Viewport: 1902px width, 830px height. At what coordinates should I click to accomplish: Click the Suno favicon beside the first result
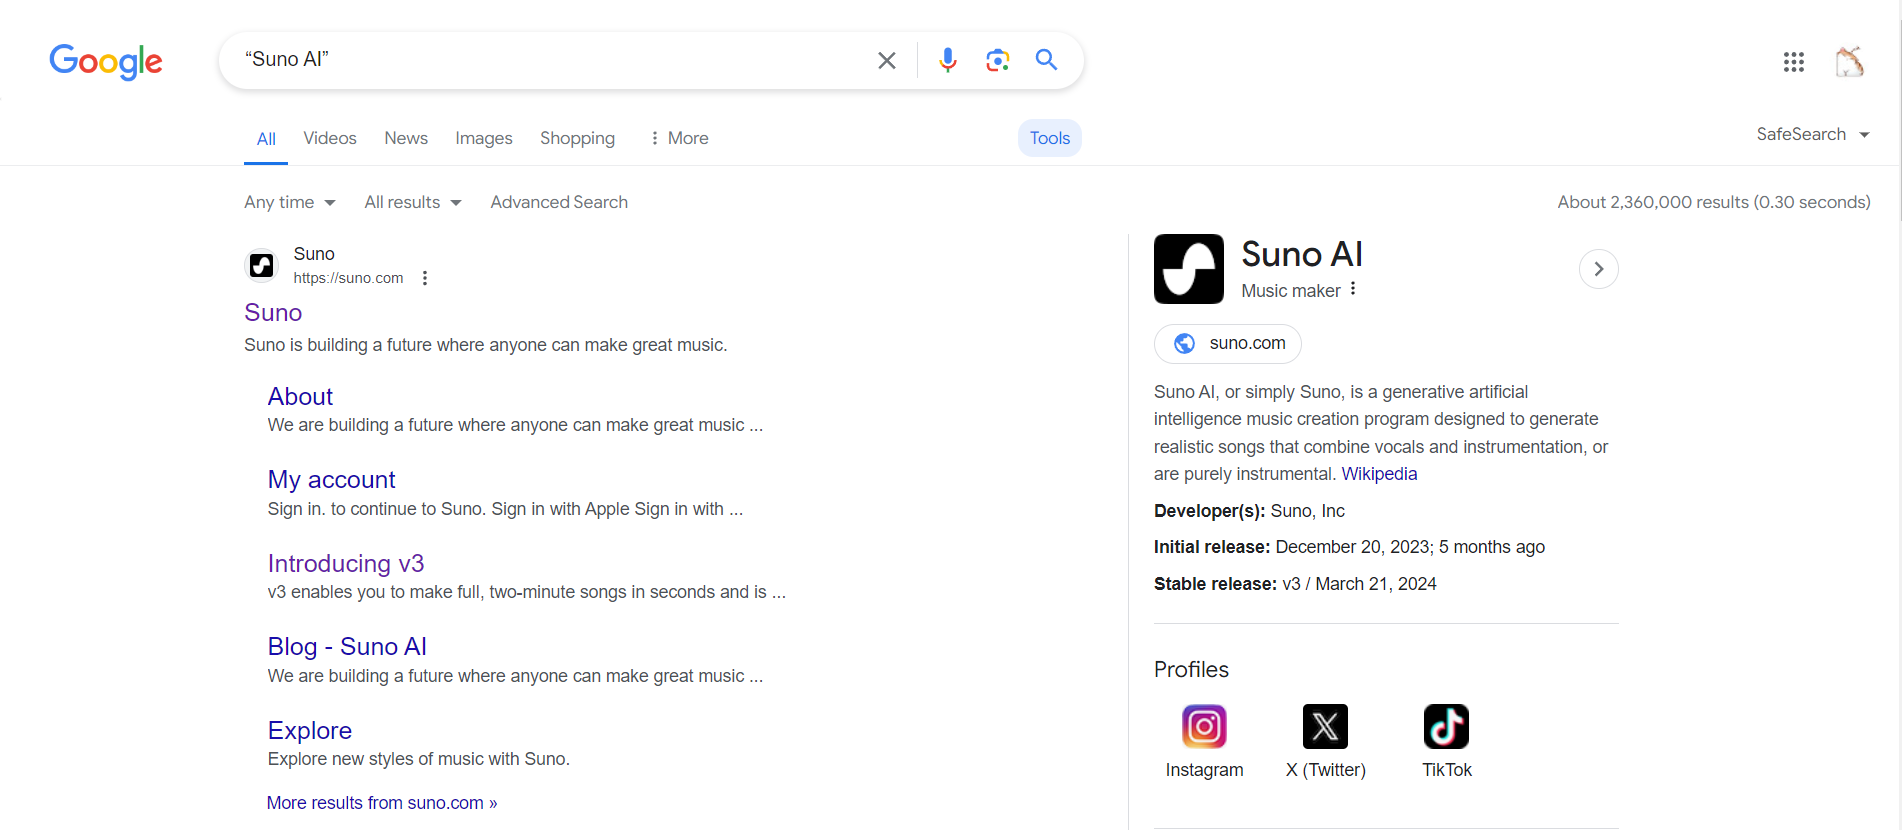click(262, 265)
